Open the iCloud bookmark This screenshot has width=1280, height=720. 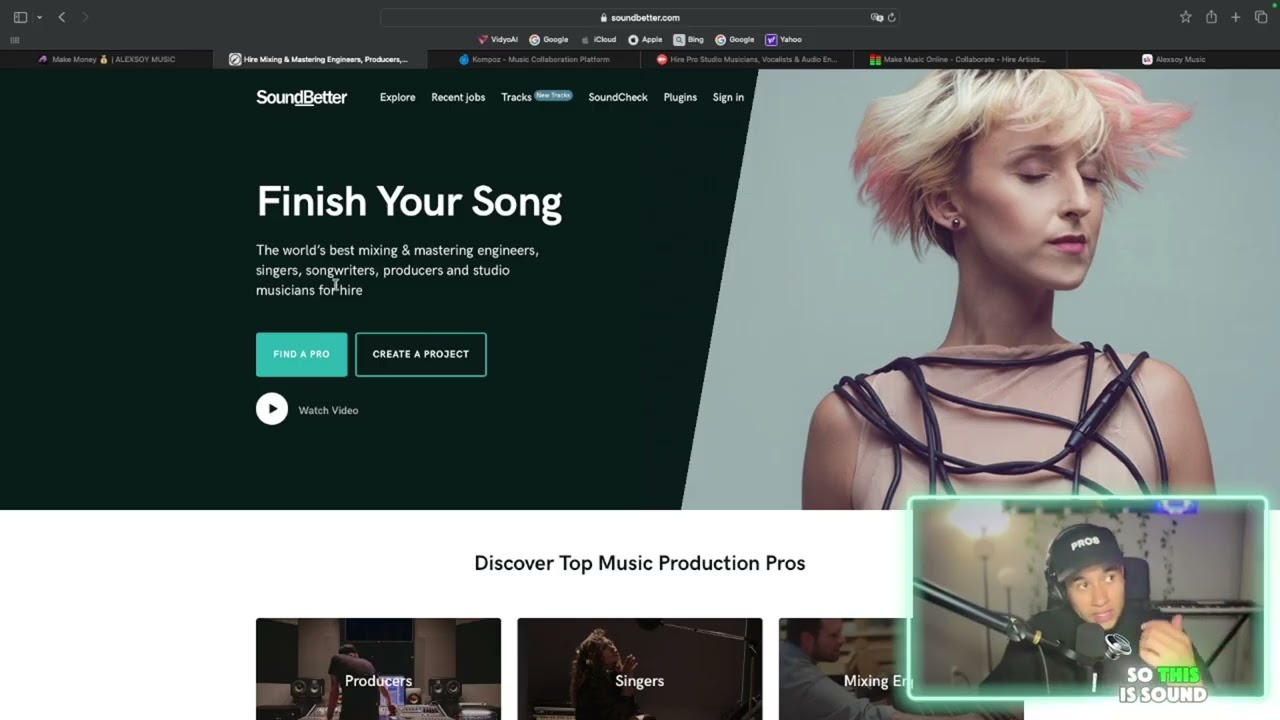click(598, 40)
